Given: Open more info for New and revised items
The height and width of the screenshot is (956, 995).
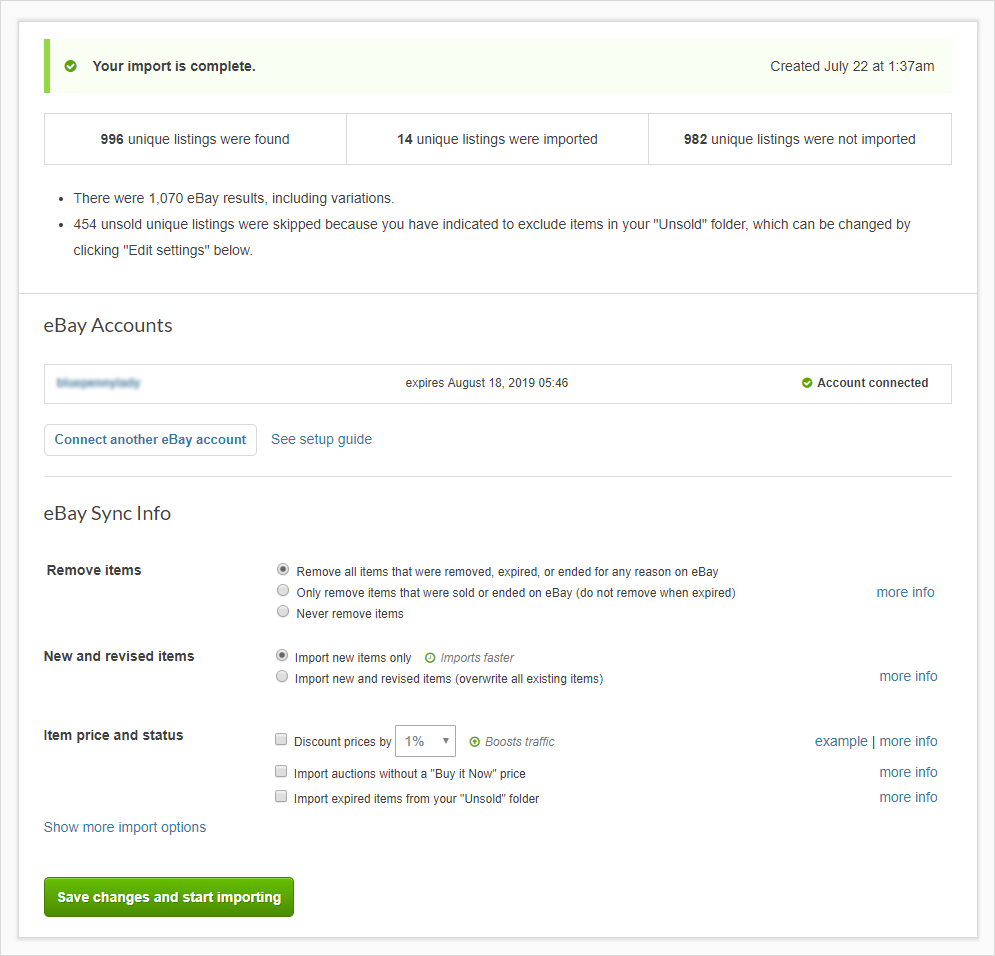Looking at the screenshot, I should pyautogui.click(x=908, y=676).
